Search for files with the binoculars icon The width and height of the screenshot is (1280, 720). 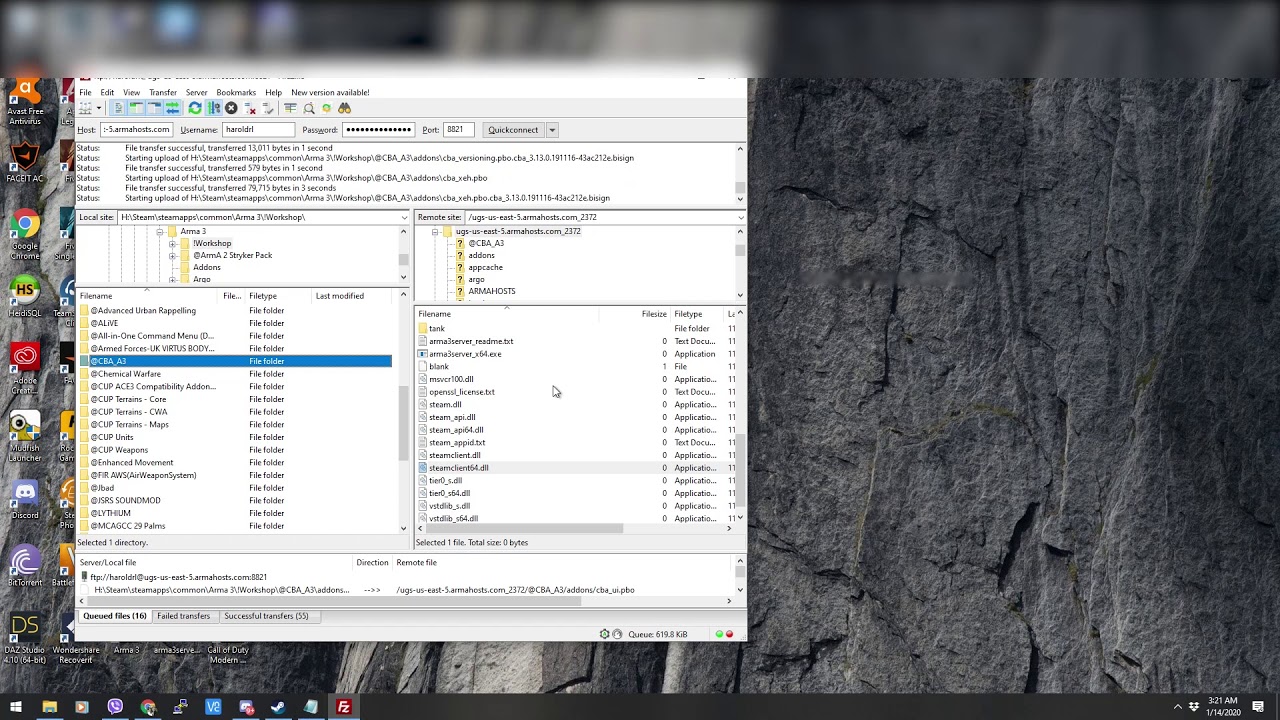click(345, 108)
